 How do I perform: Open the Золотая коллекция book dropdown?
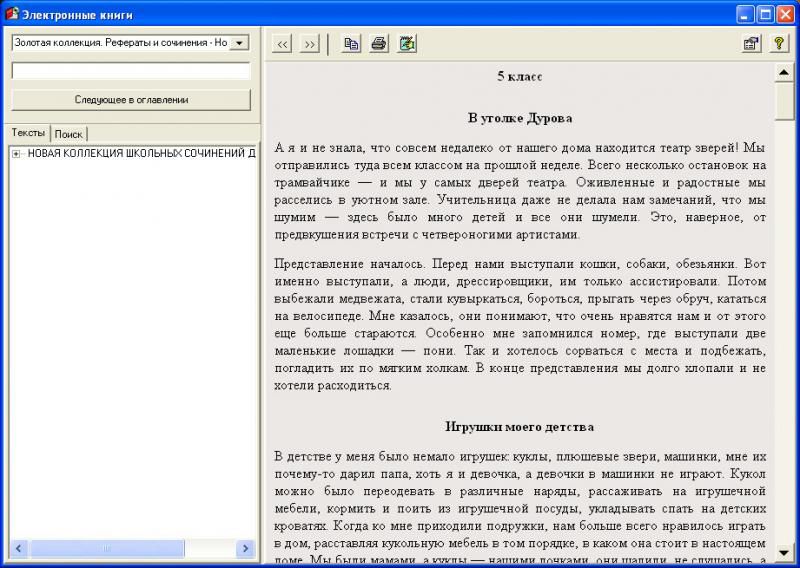239,43
